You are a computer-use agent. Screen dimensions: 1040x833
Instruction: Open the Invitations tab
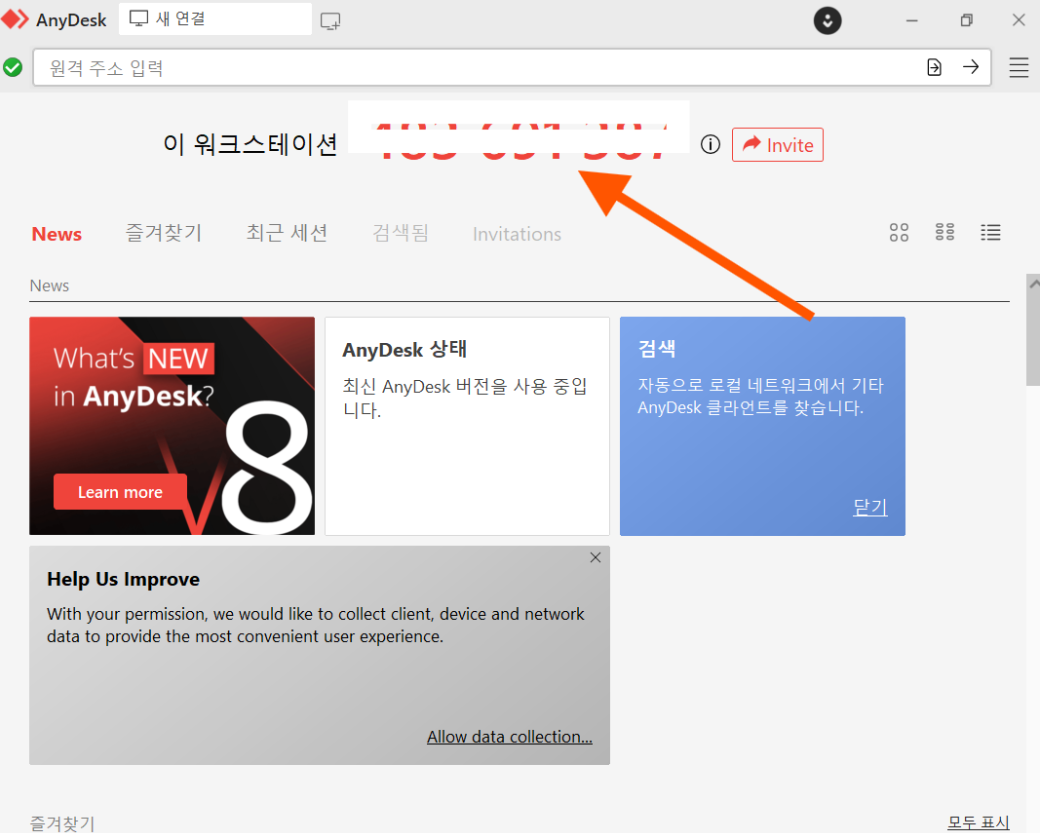[x=517, y=234]
